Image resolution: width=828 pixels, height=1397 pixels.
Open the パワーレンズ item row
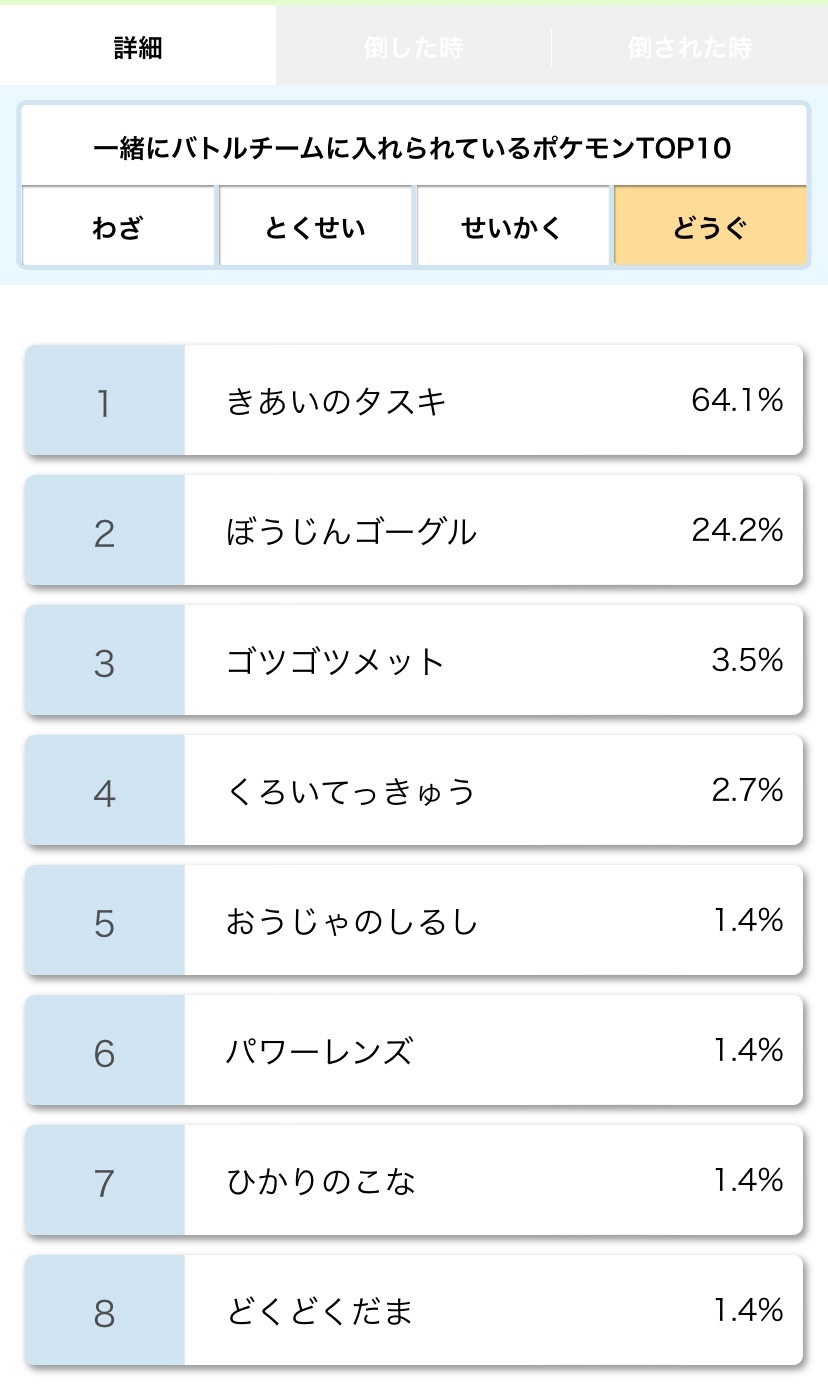point(414,1051)
